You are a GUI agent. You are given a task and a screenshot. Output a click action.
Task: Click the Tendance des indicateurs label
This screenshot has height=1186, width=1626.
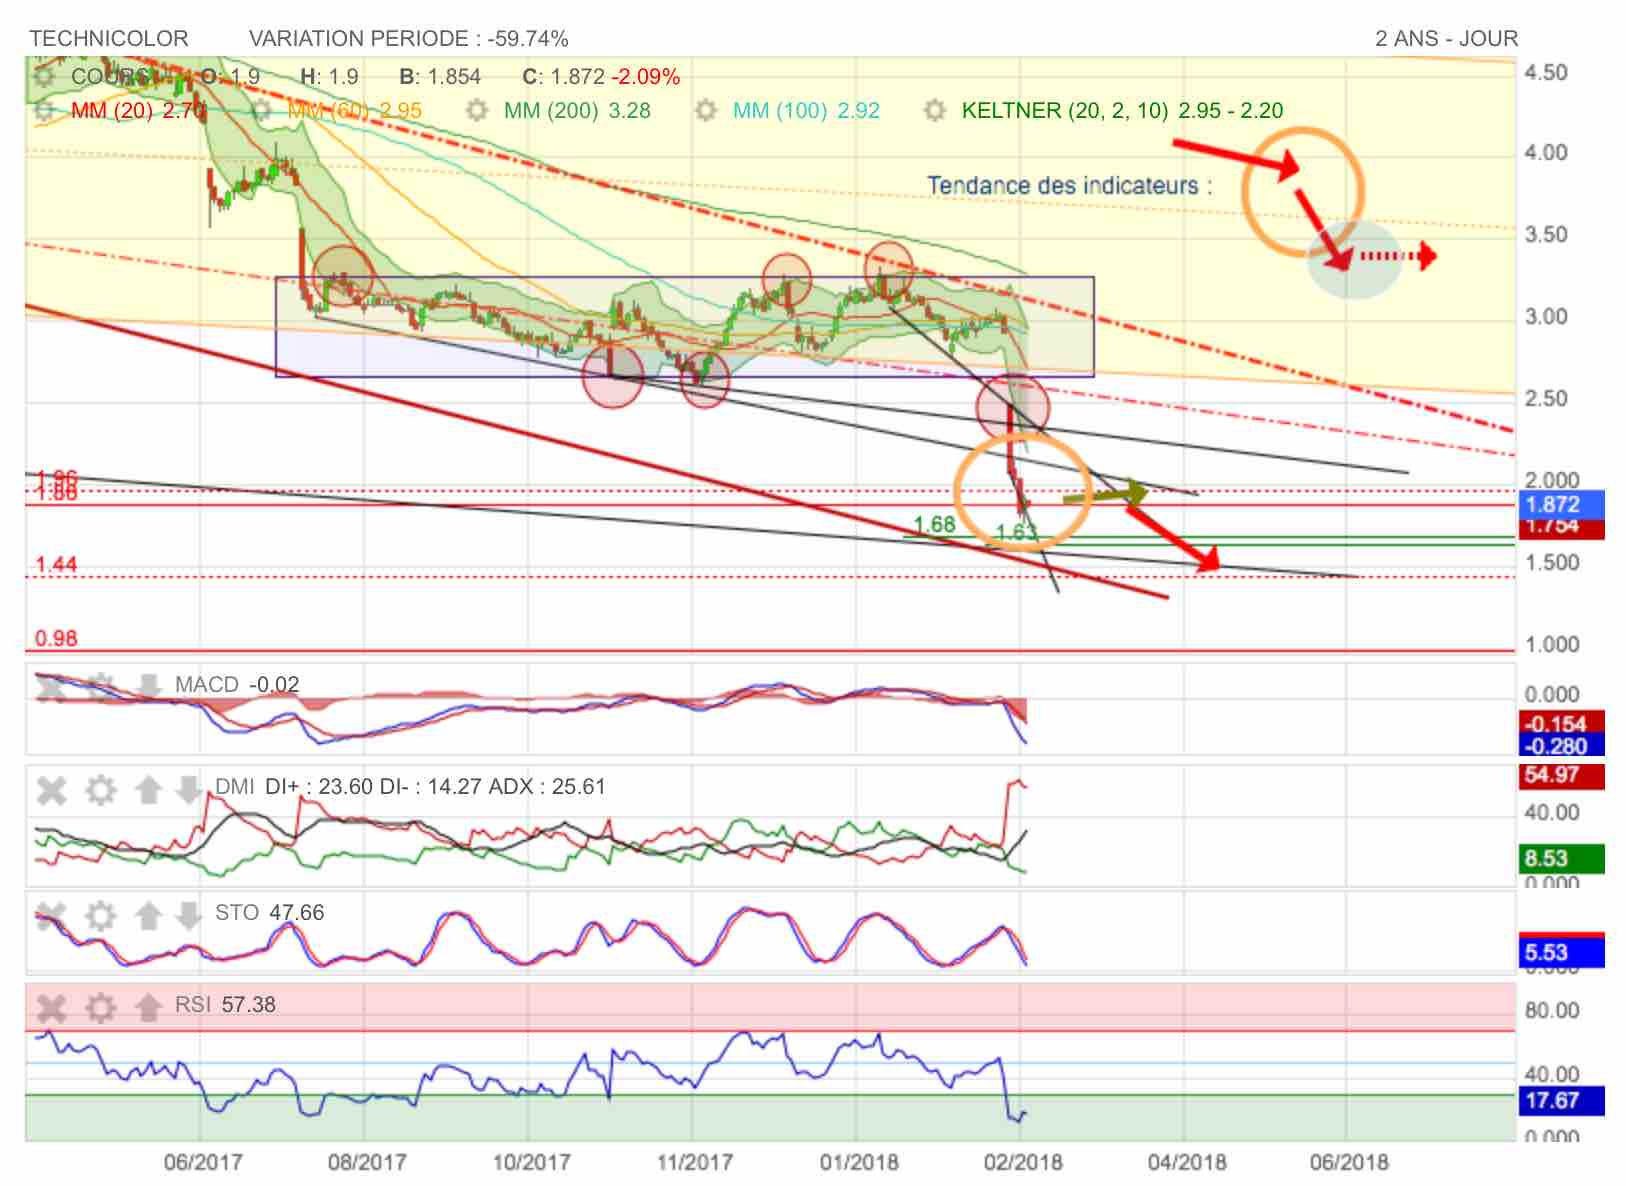pos(1069,185)
